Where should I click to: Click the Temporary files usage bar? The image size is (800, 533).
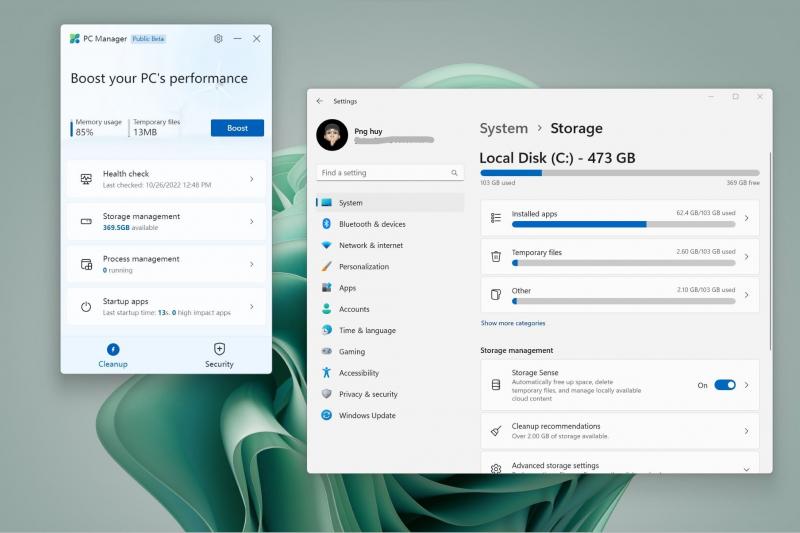[x=623, y=263]
